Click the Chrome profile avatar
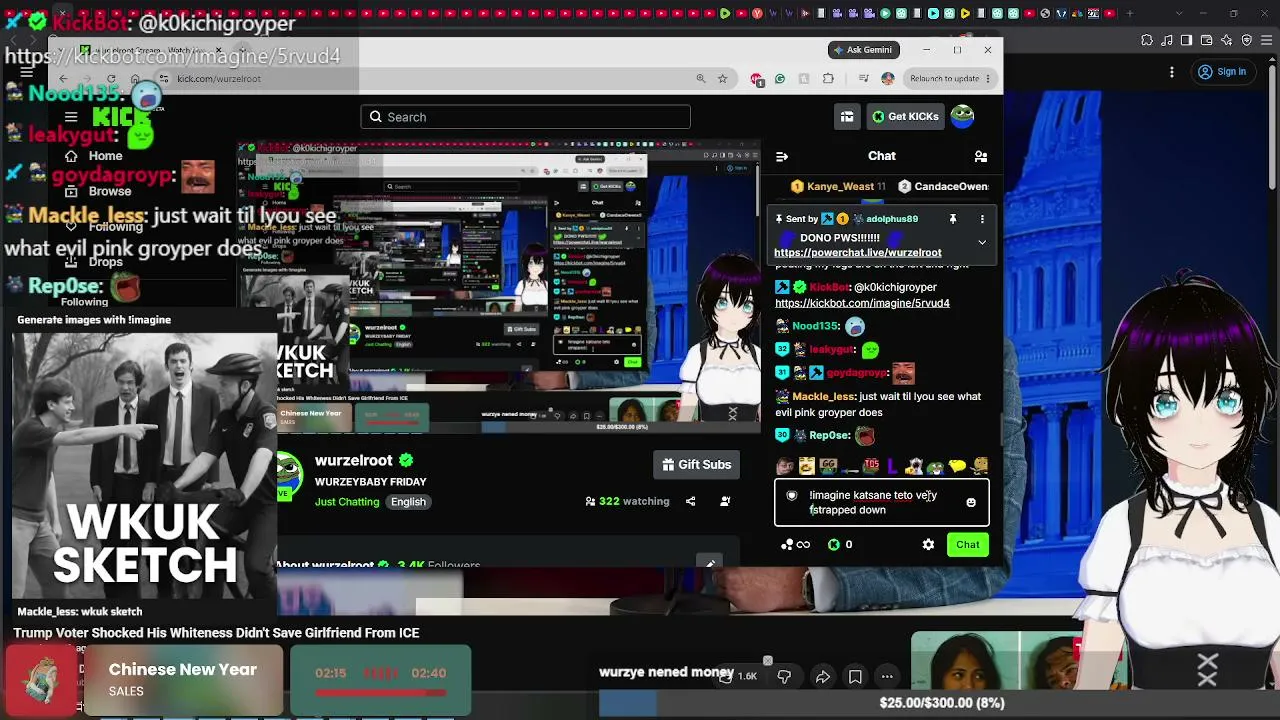Viewport: 1280px width, 720px height. 887,79
